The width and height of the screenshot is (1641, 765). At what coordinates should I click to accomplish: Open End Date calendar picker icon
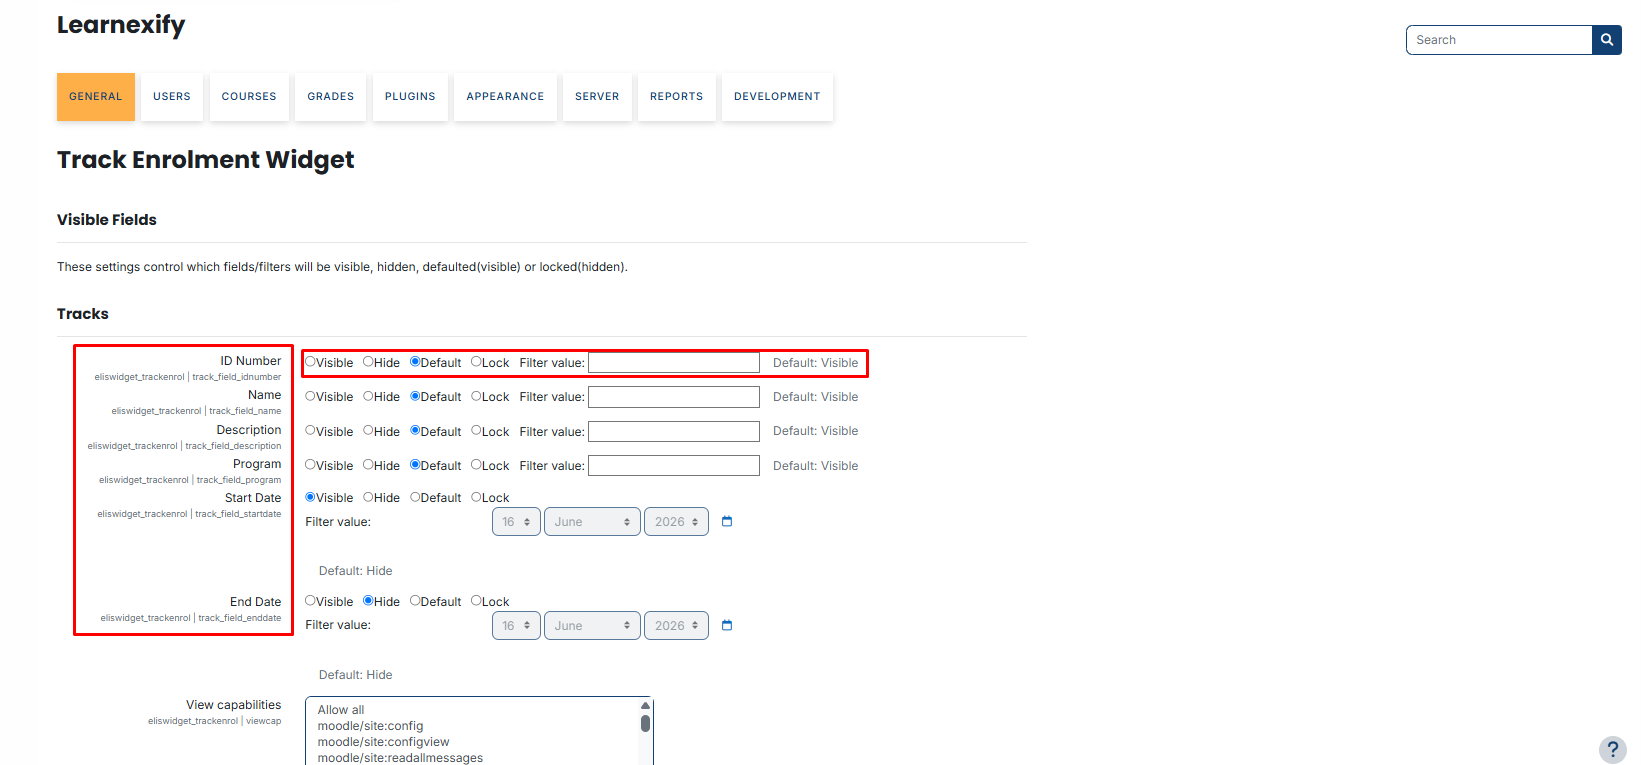point(727,626)
